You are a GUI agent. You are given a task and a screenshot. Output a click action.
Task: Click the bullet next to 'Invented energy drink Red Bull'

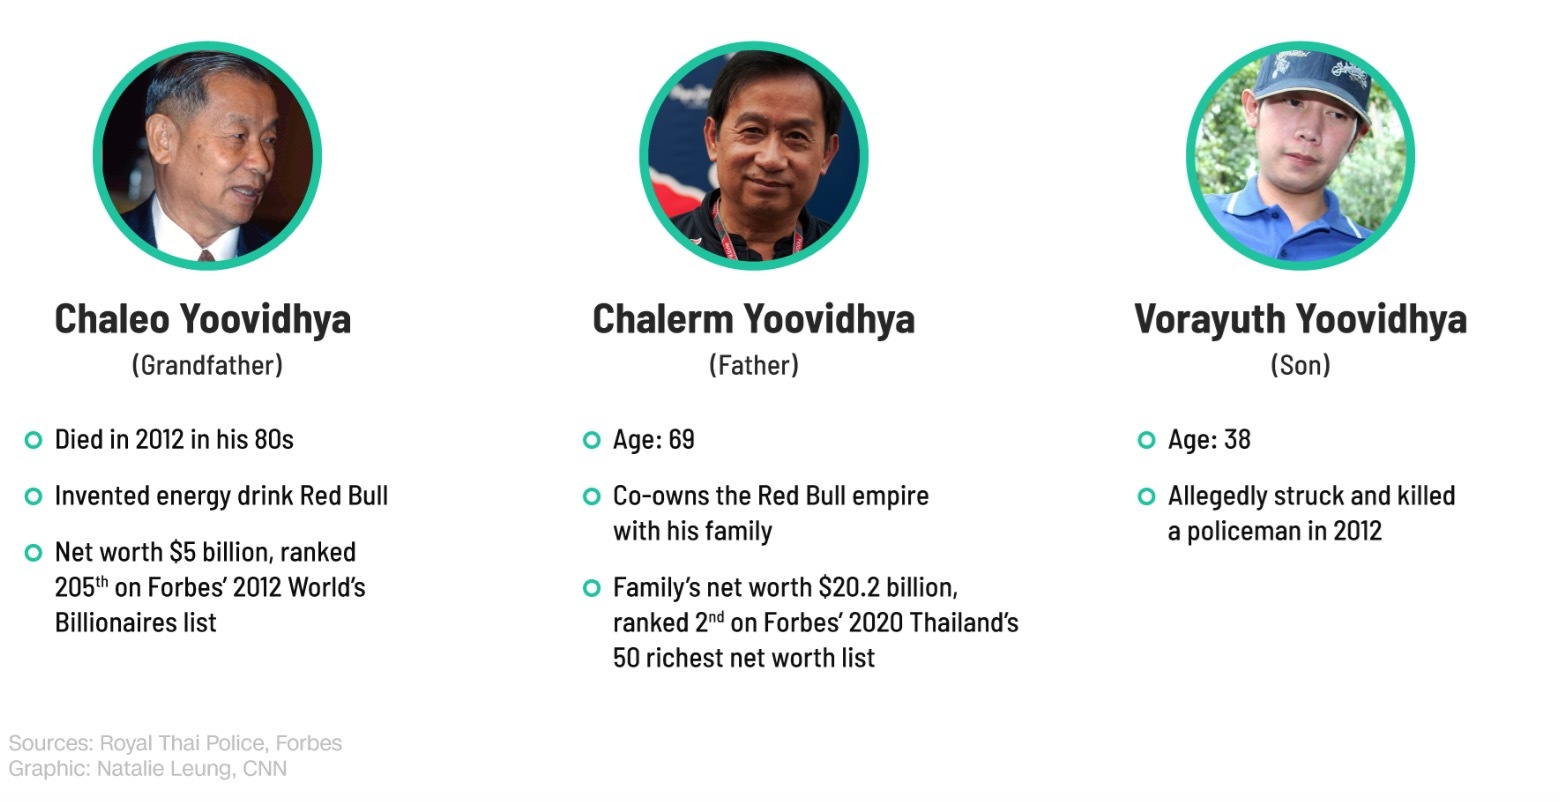pos(33,496)
